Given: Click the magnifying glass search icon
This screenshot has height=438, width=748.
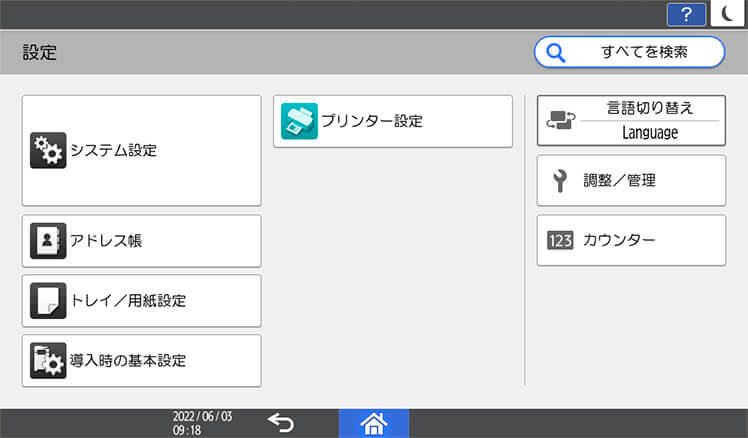Looking at the screenshot, I should pyautogui.click(x=556, y=52).
